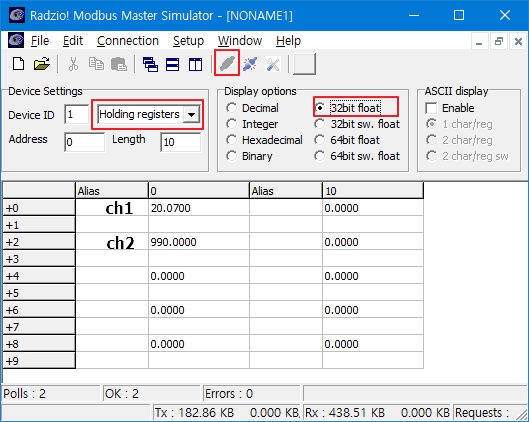Create a new document with New icon
The image size is (529, 422).
(x=18, y=64)
